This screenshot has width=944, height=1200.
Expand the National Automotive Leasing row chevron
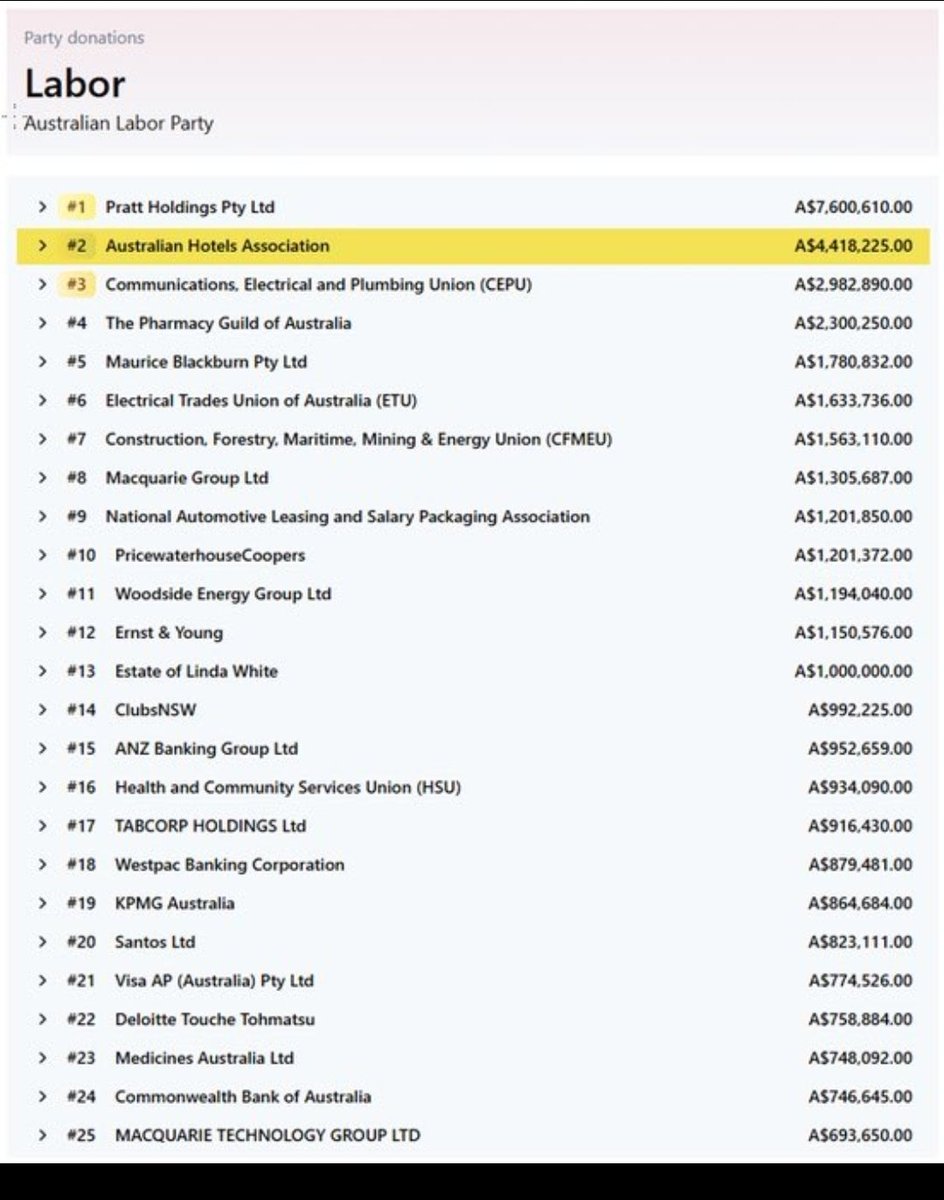(x=42, y=517)
